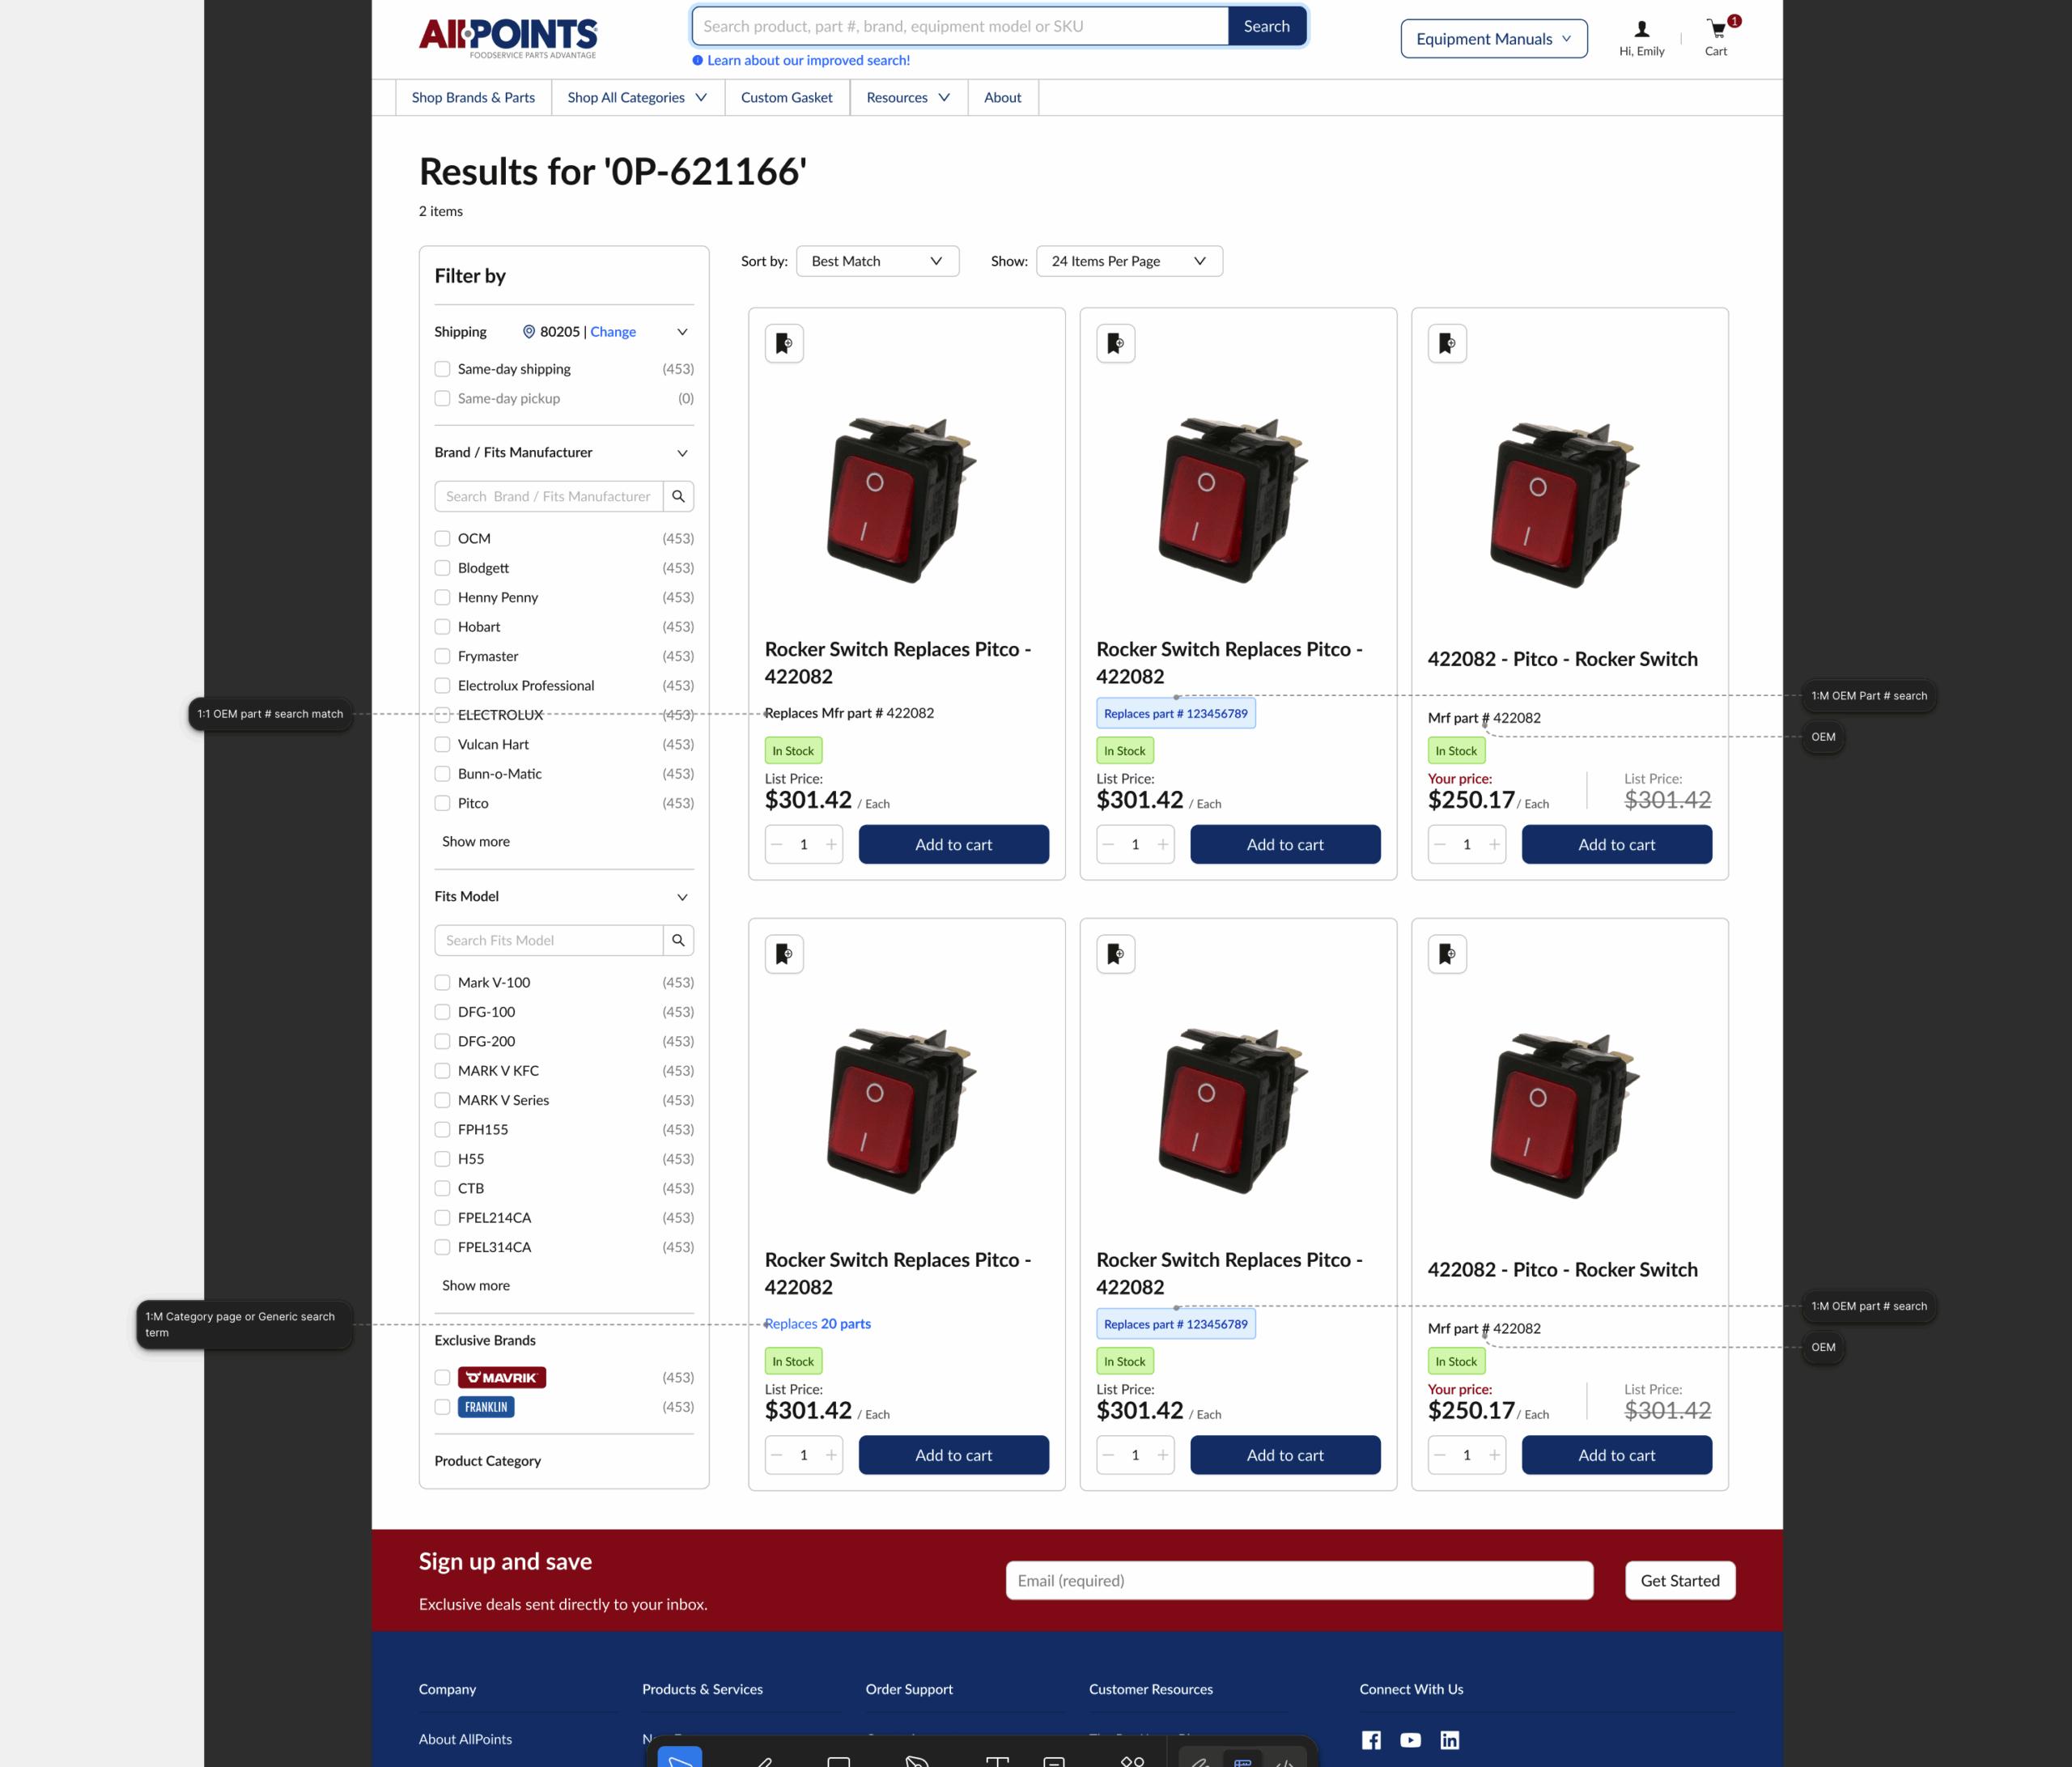Open Facebook social link

coord(1371,1740)
